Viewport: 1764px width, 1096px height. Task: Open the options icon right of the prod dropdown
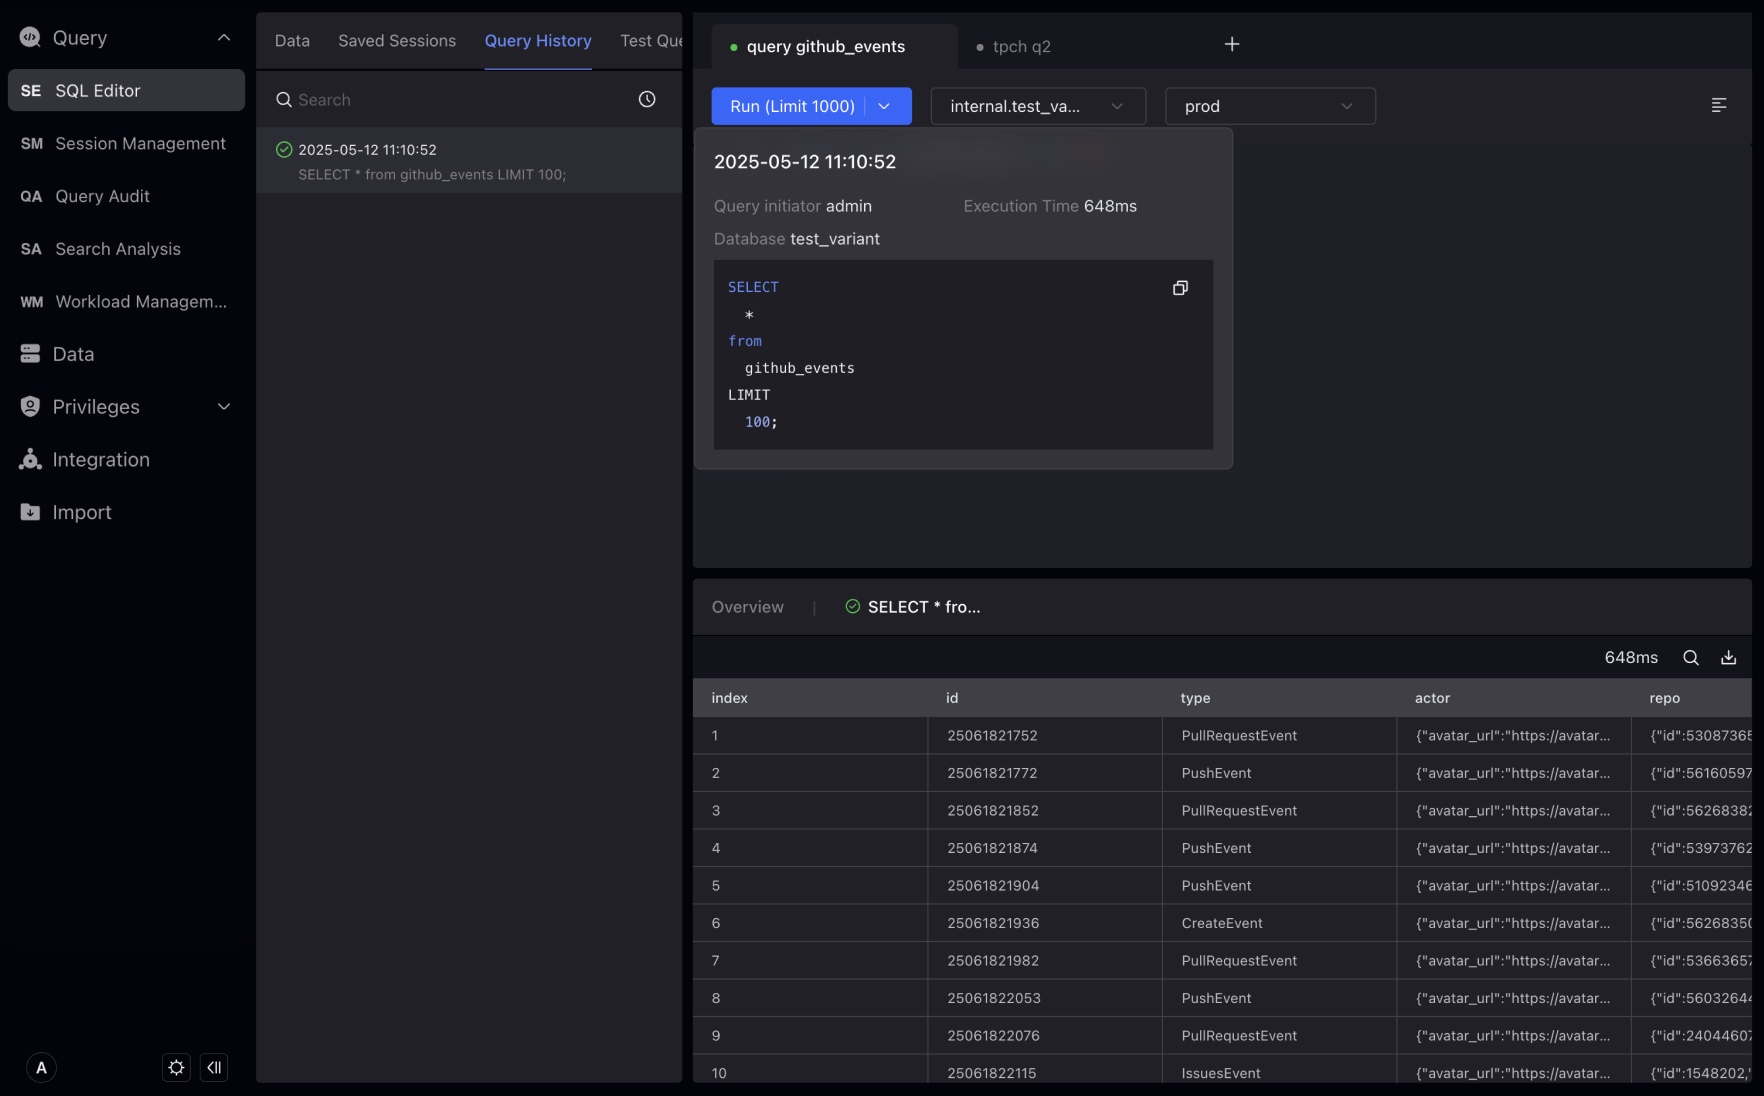point(1719,105)
